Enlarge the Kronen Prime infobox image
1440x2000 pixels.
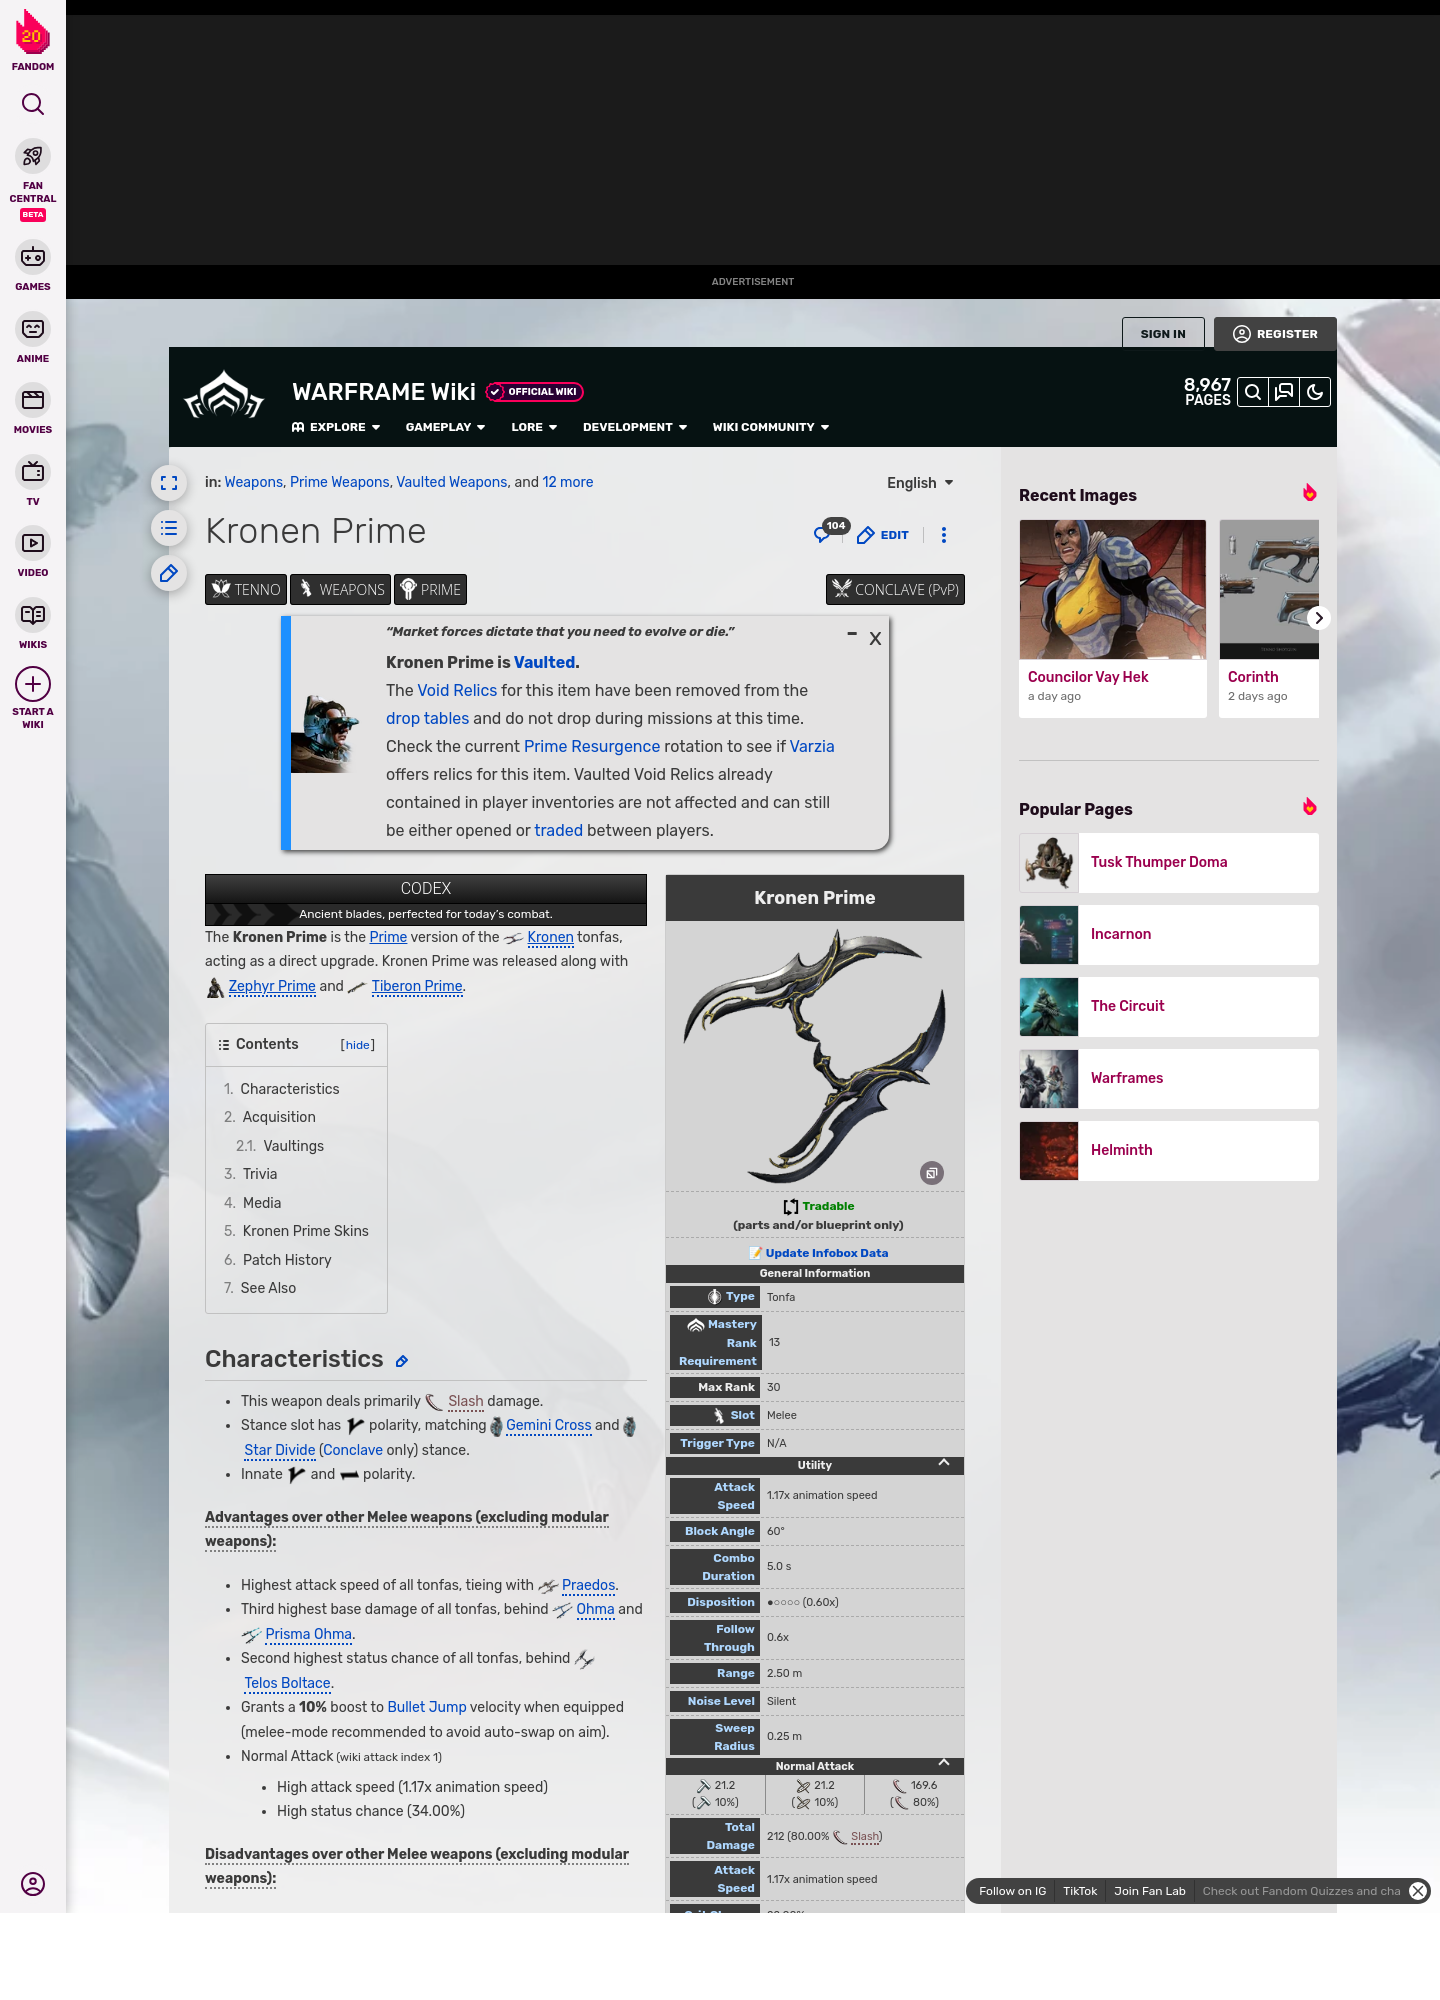932,1173
